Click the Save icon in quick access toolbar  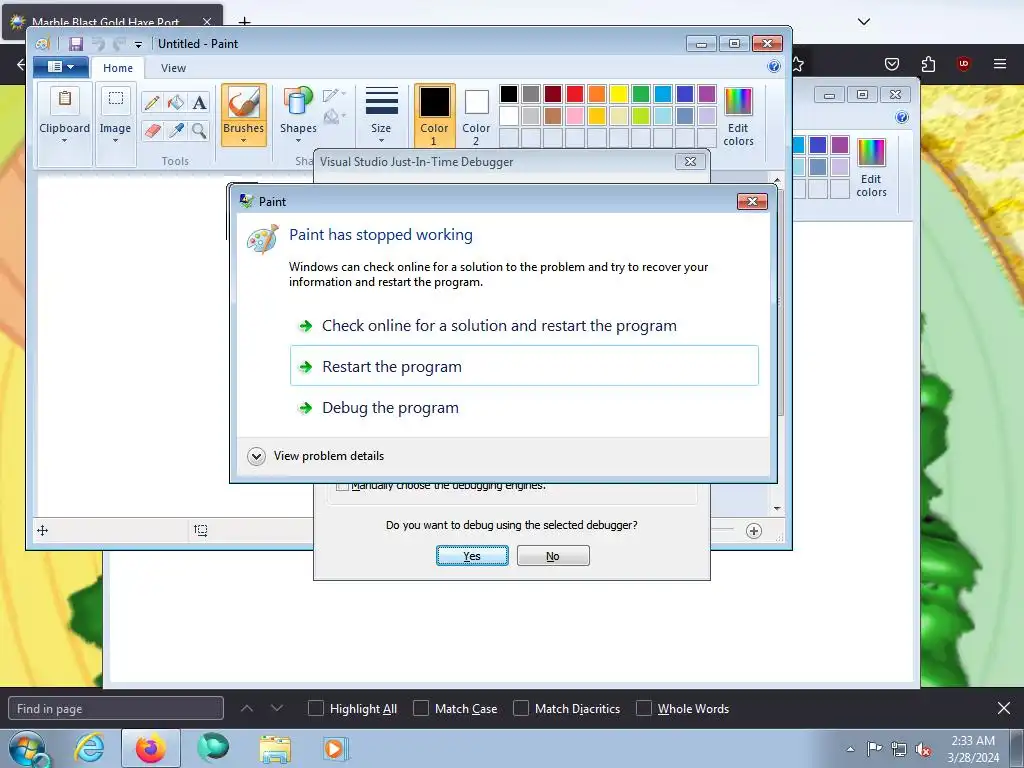pyautogui.click(x=76, y=44)
